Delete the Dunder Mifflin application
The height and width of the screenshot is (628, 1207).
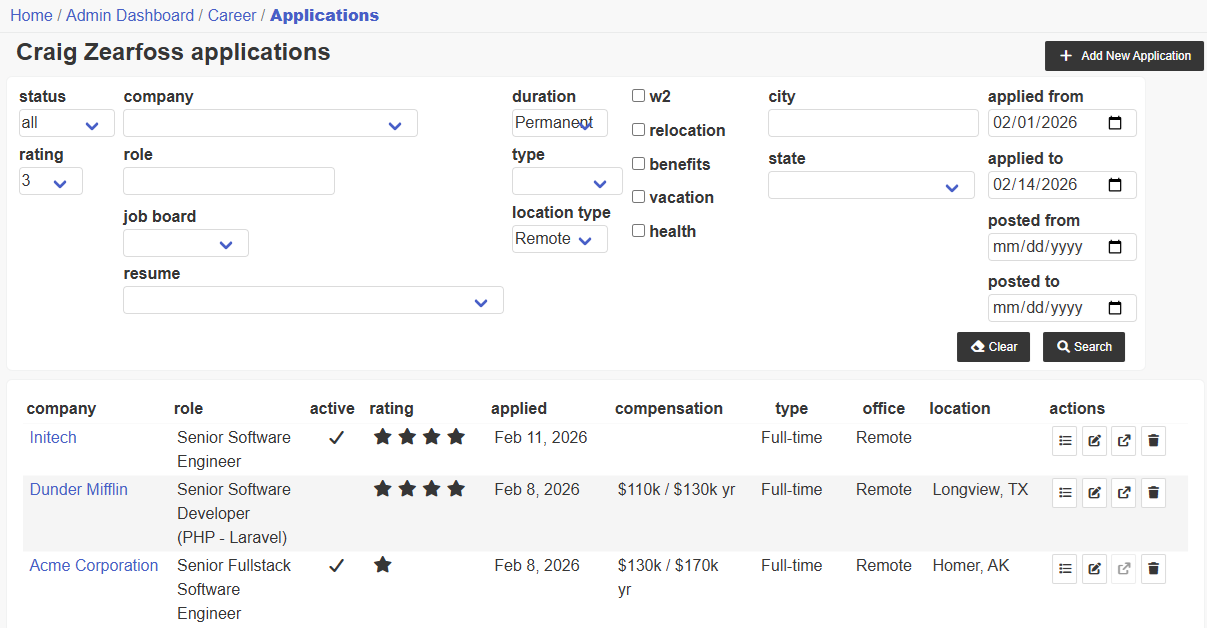1153,492
